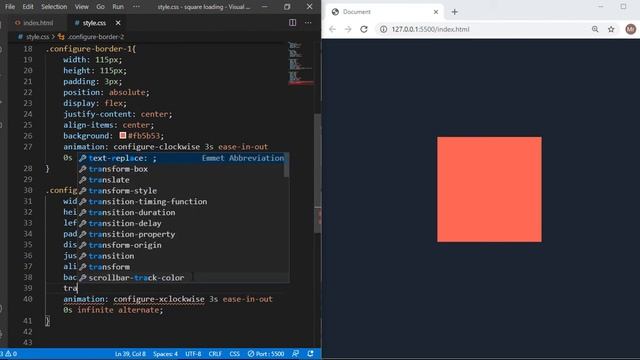Change language mode CSS
The width and height of the screenshot is (640, 360).
pos(234,354)
